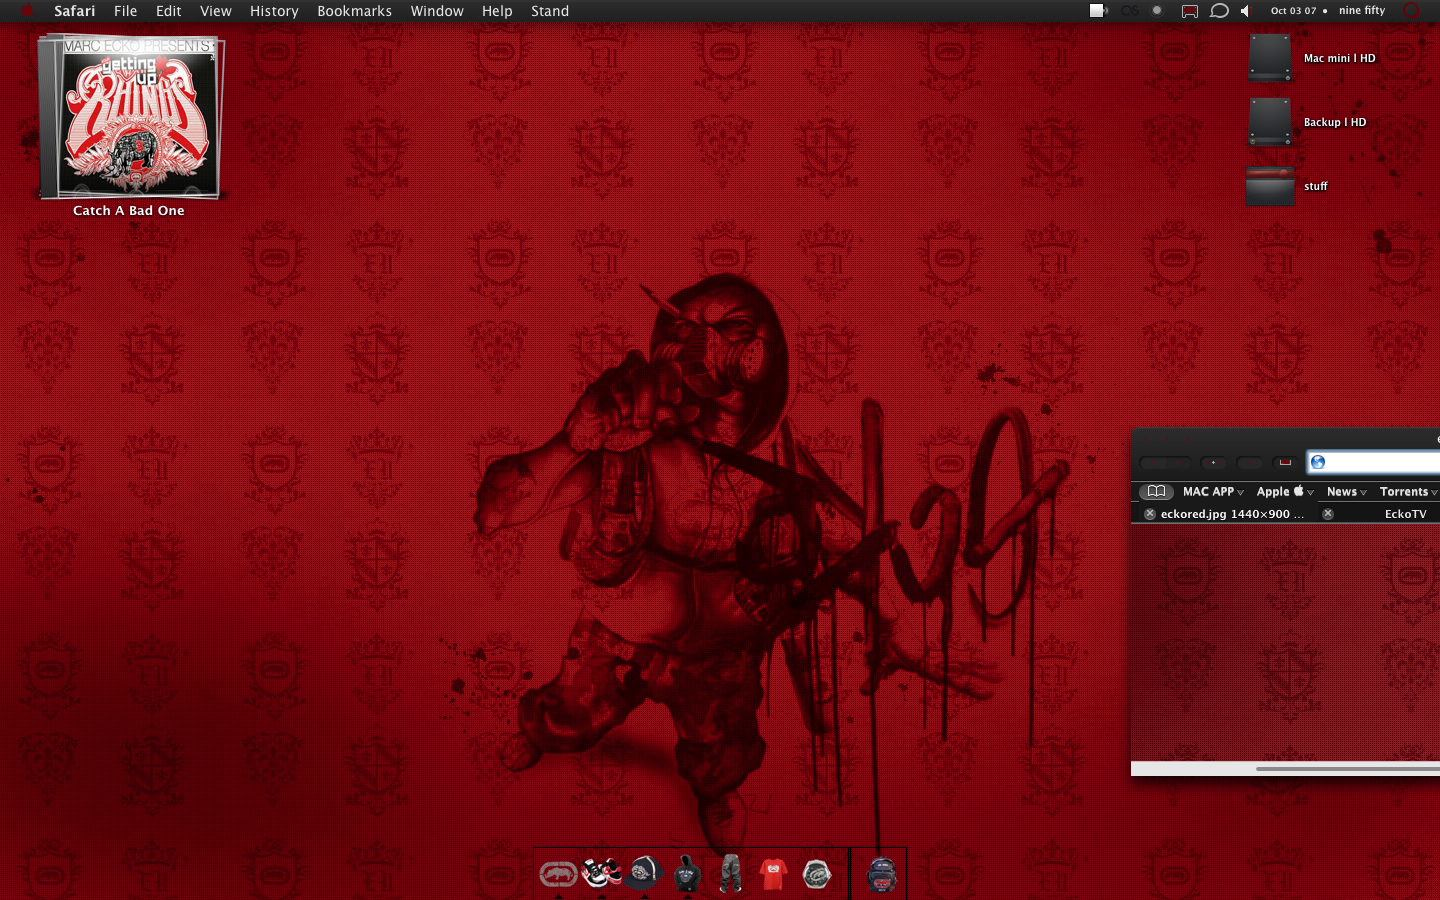Show all bookmarks with the open-book icon

pyautogui.click(x=1156, y=491)
